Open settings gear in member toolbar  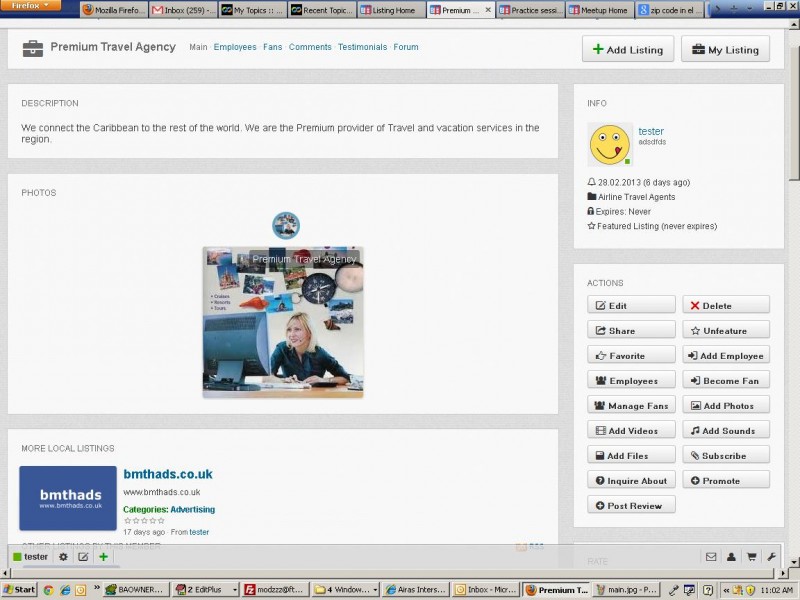(63, 557)
